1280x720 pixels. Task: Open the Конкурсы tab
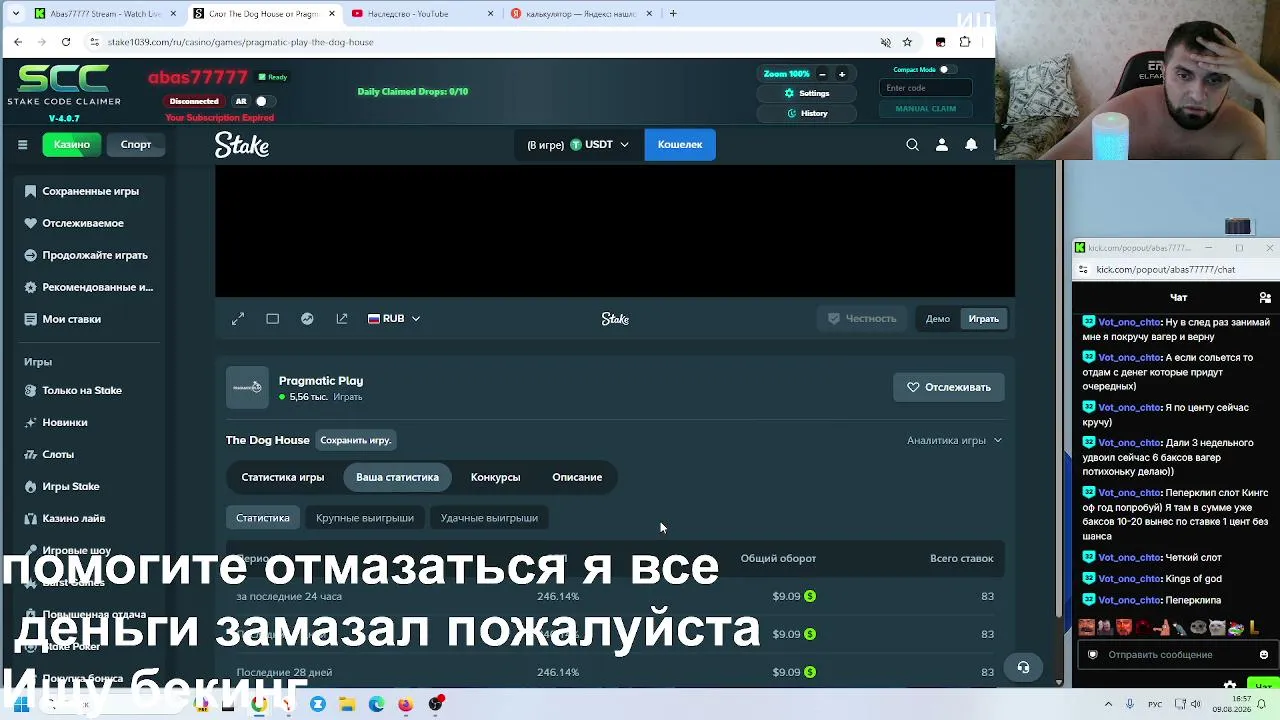click(x=495, y=477)
